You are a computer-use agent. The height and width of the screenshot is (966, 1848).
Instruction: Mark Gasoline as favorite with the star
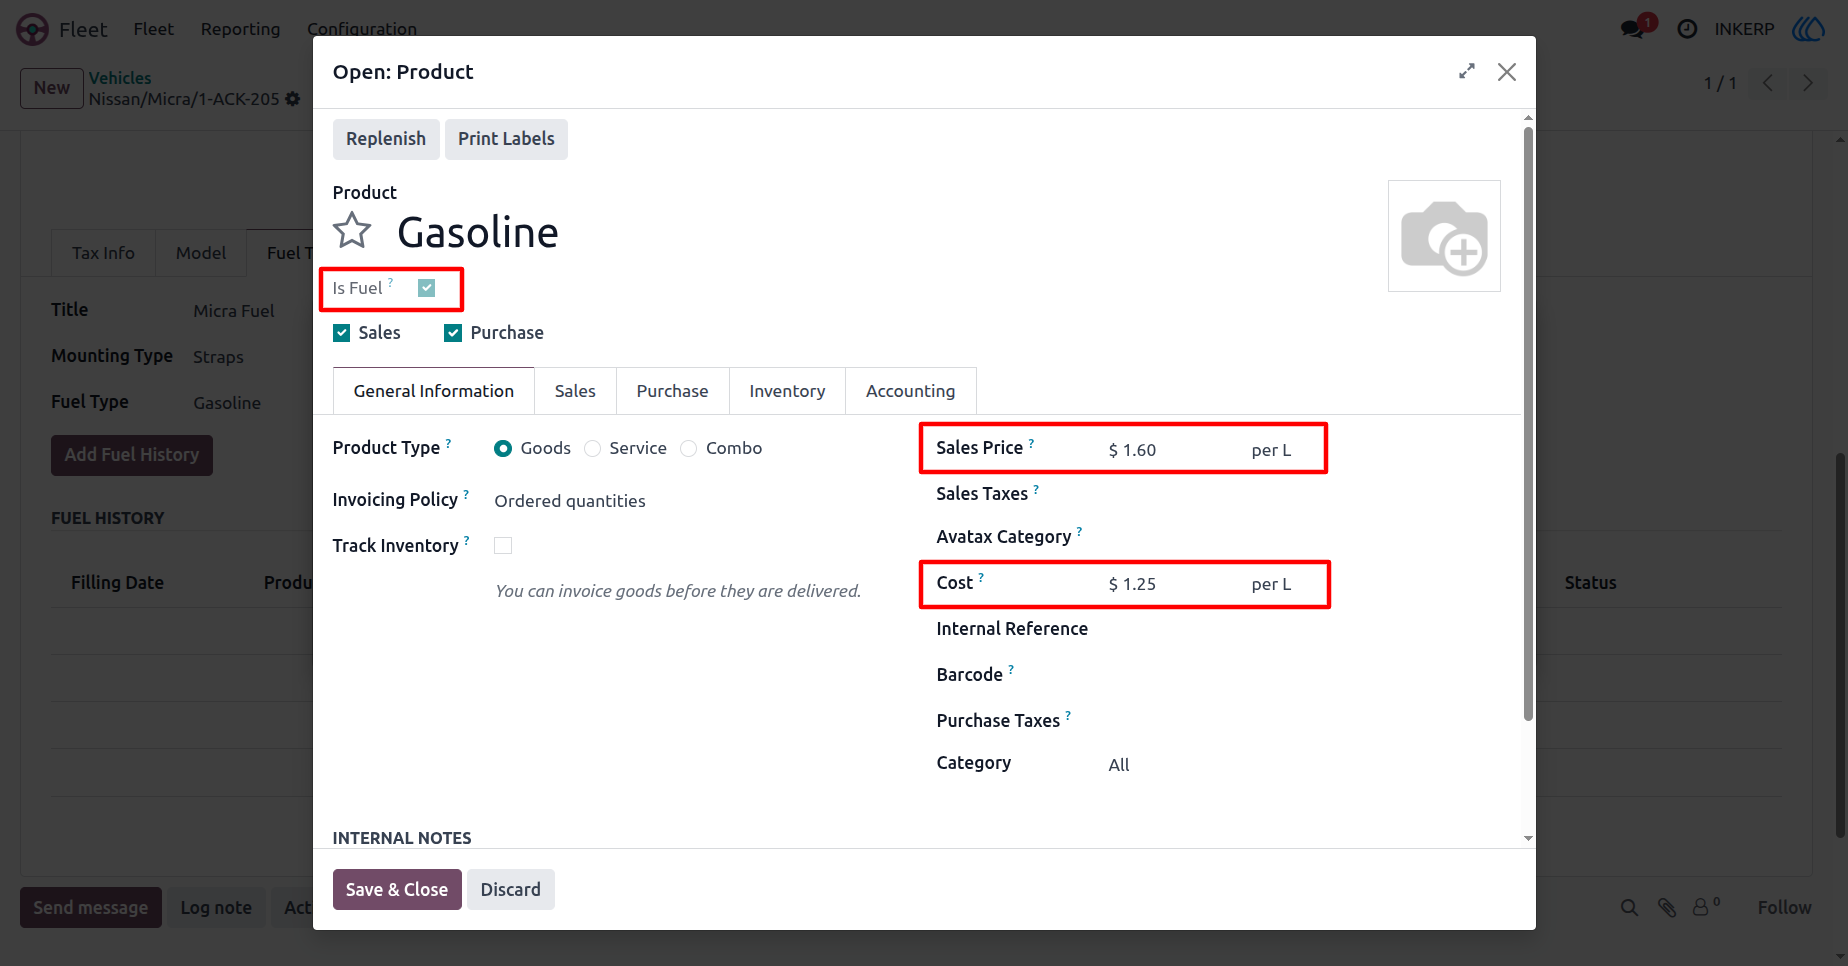click(352, 231)
